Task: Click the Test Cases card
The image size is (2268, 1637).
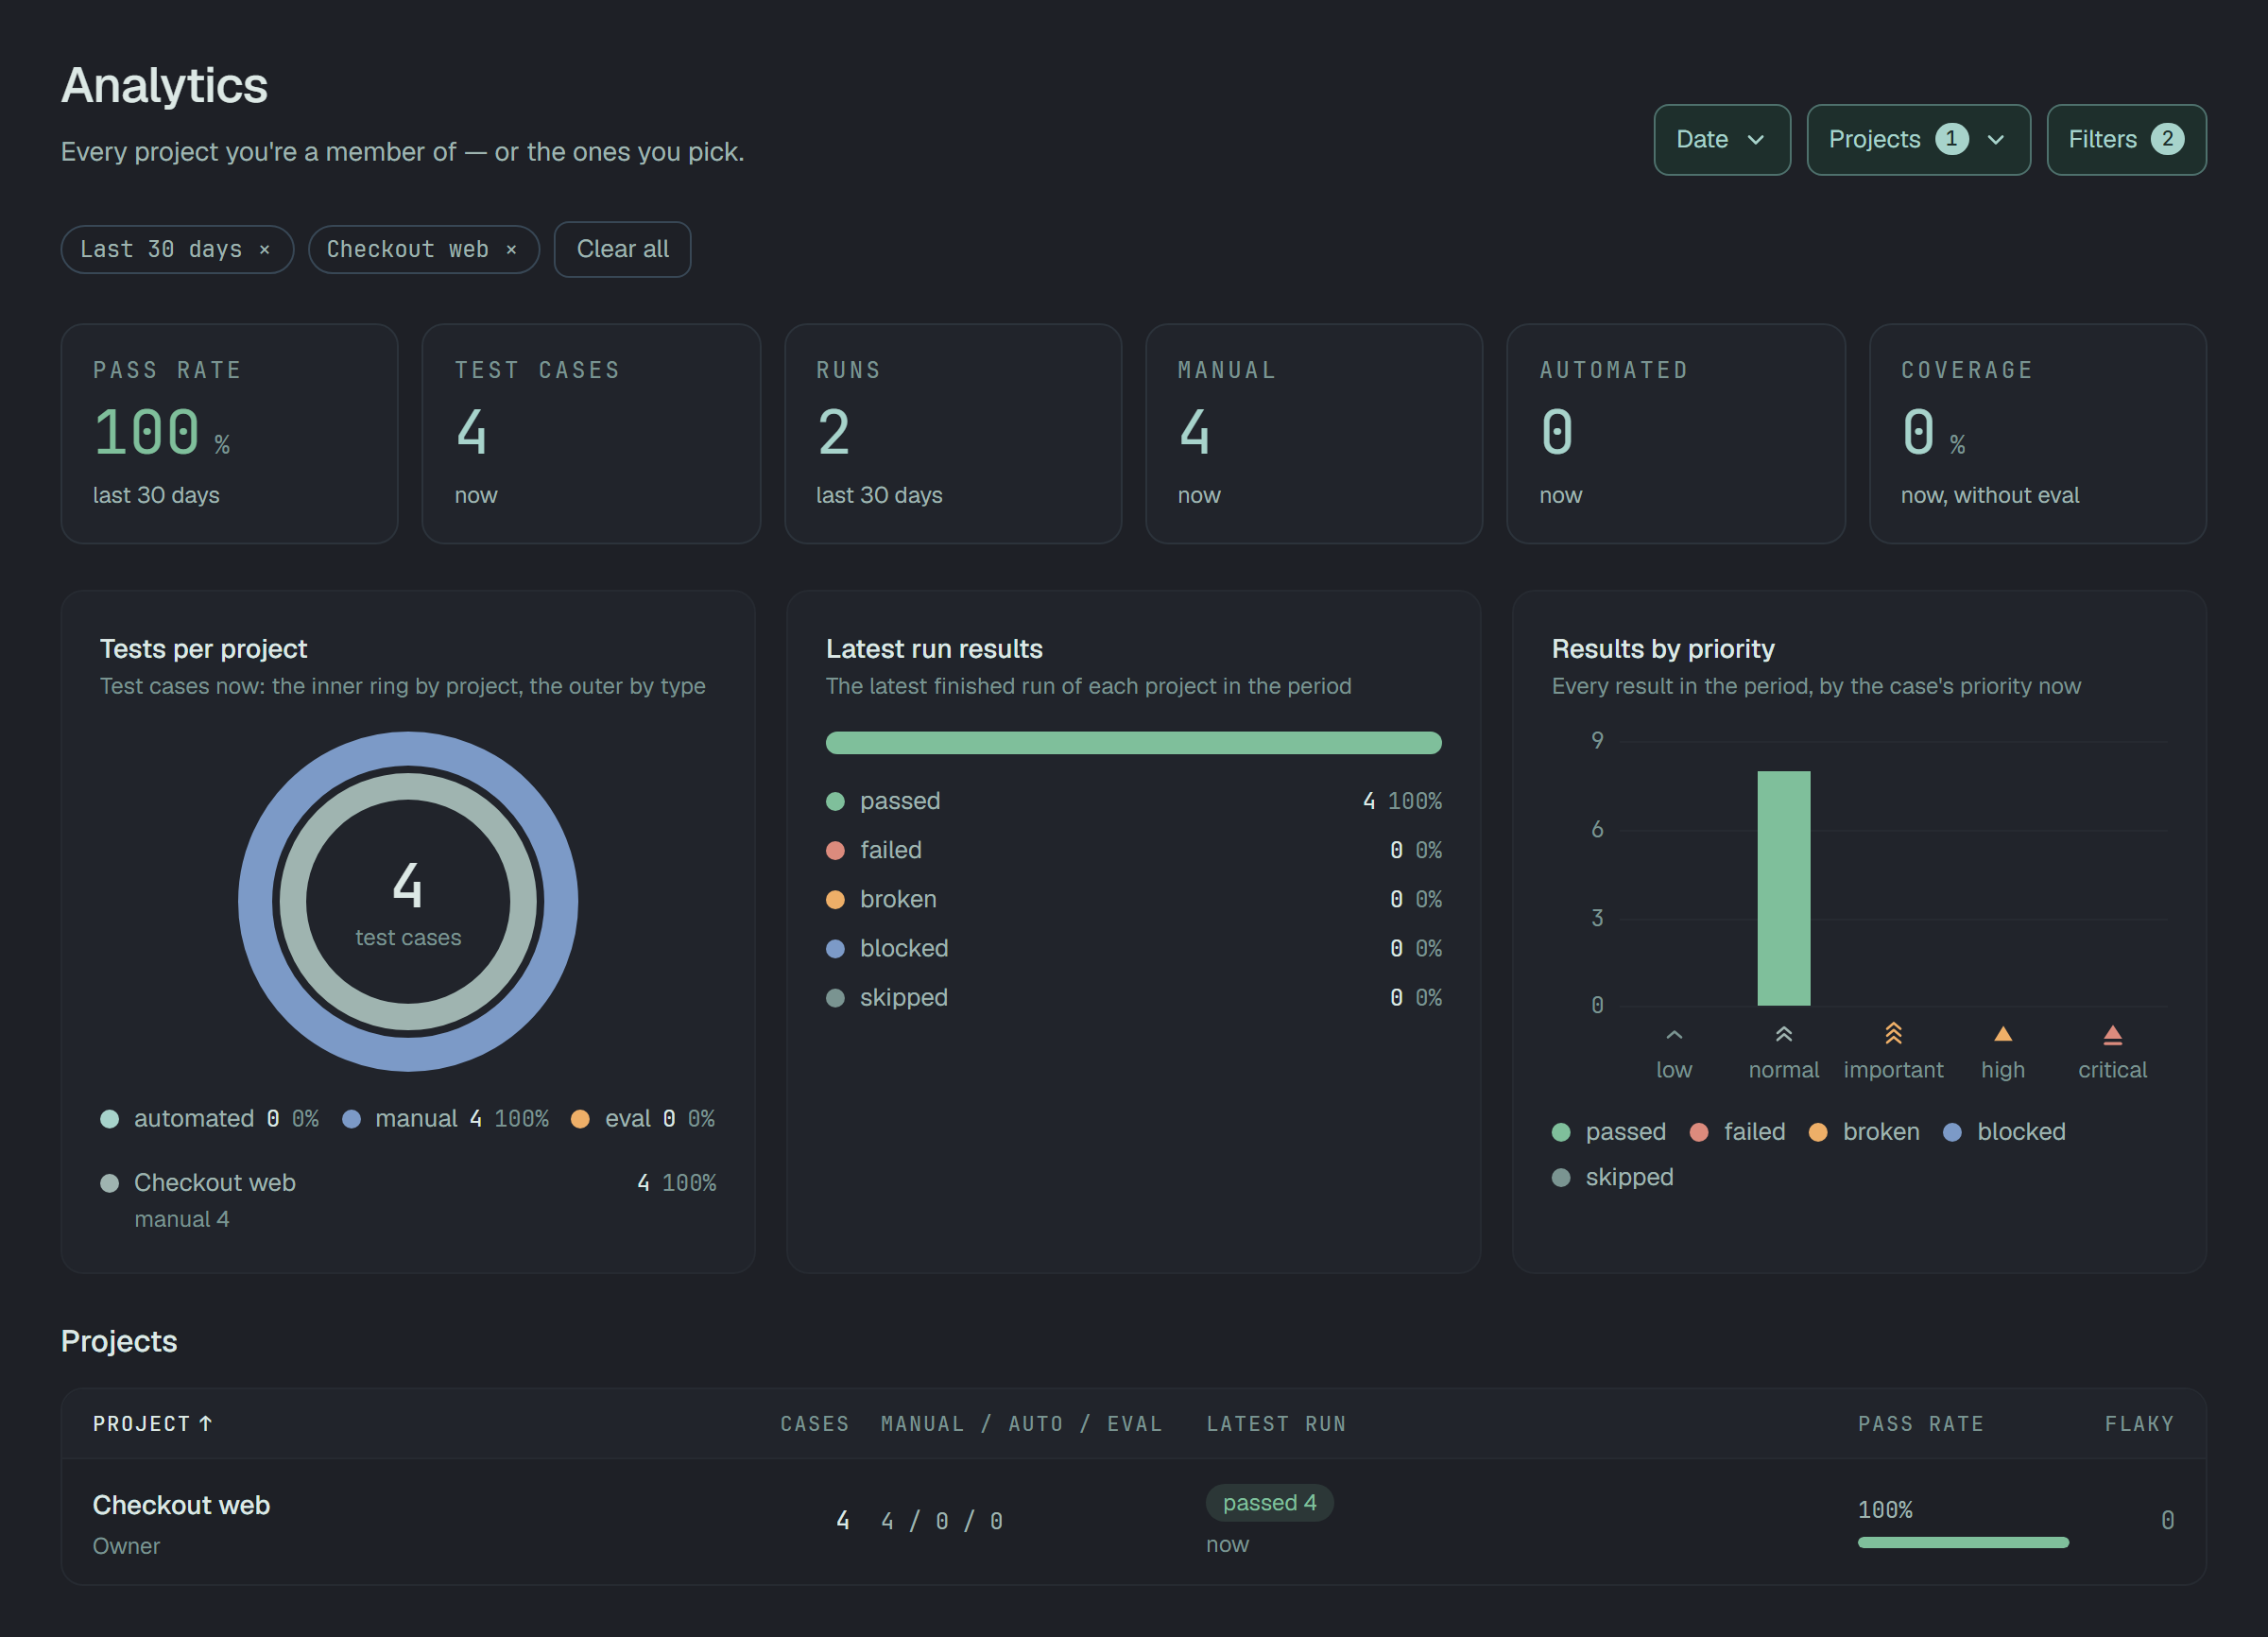Action: (591, 433)
